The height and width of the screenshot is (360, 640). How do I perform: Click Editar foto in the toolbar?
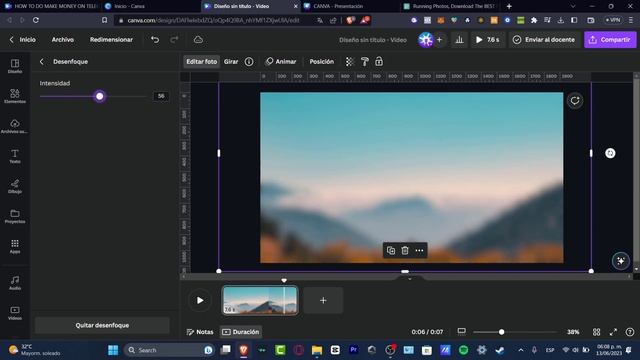pos(202,62)
